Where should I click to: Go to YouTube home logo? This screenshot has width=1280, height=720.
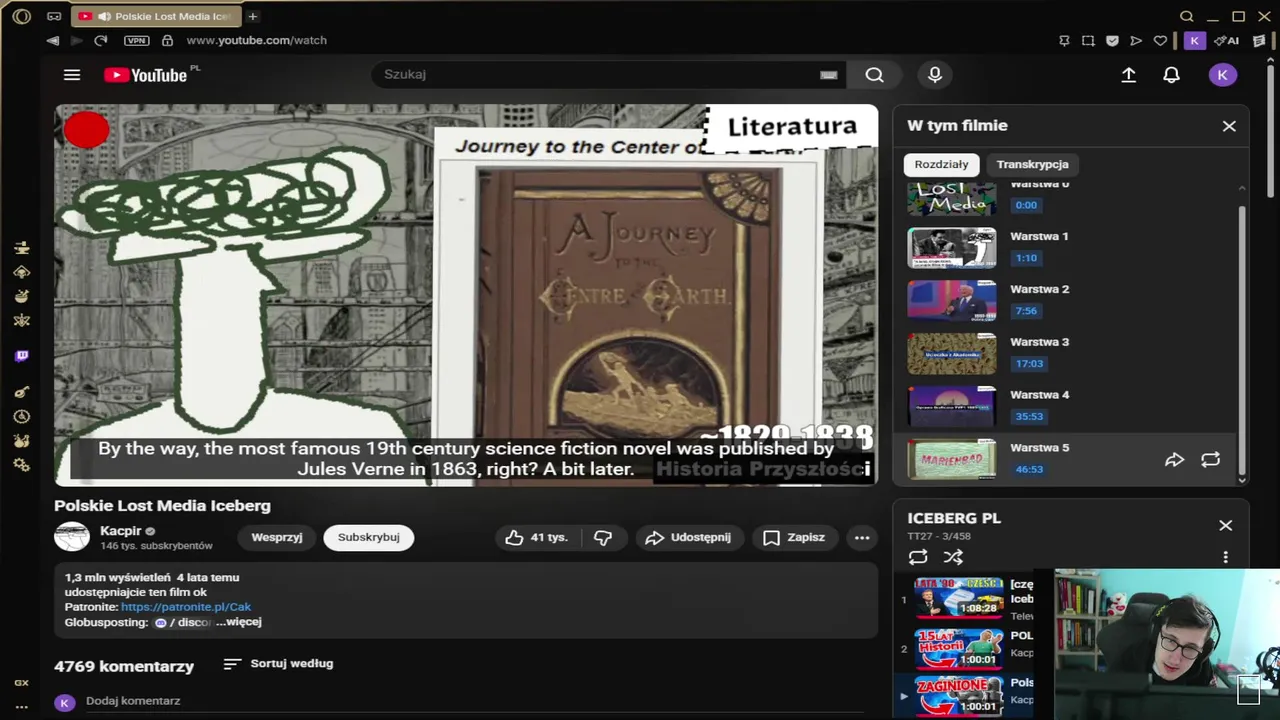coord(146,75)
